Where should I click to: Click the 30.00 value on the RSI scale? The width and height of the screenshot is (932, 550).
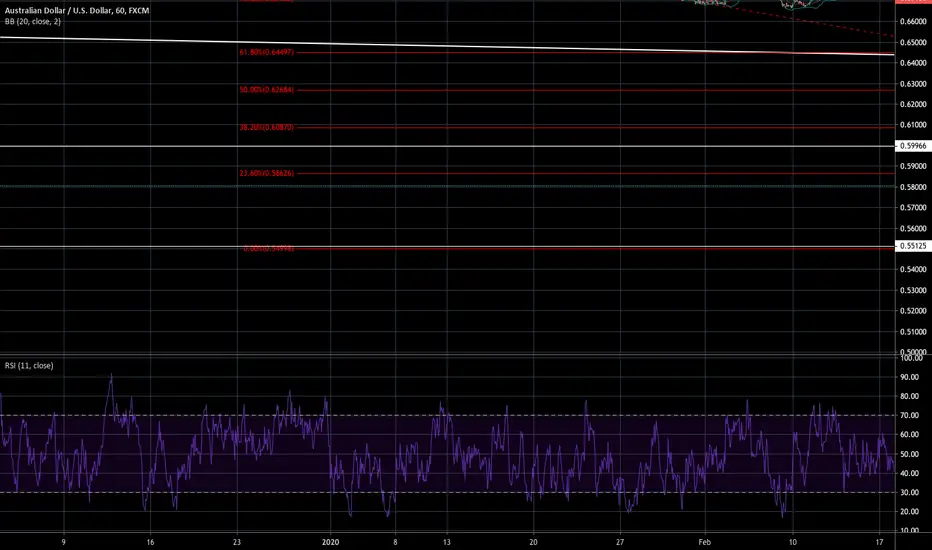pos(910,493)
